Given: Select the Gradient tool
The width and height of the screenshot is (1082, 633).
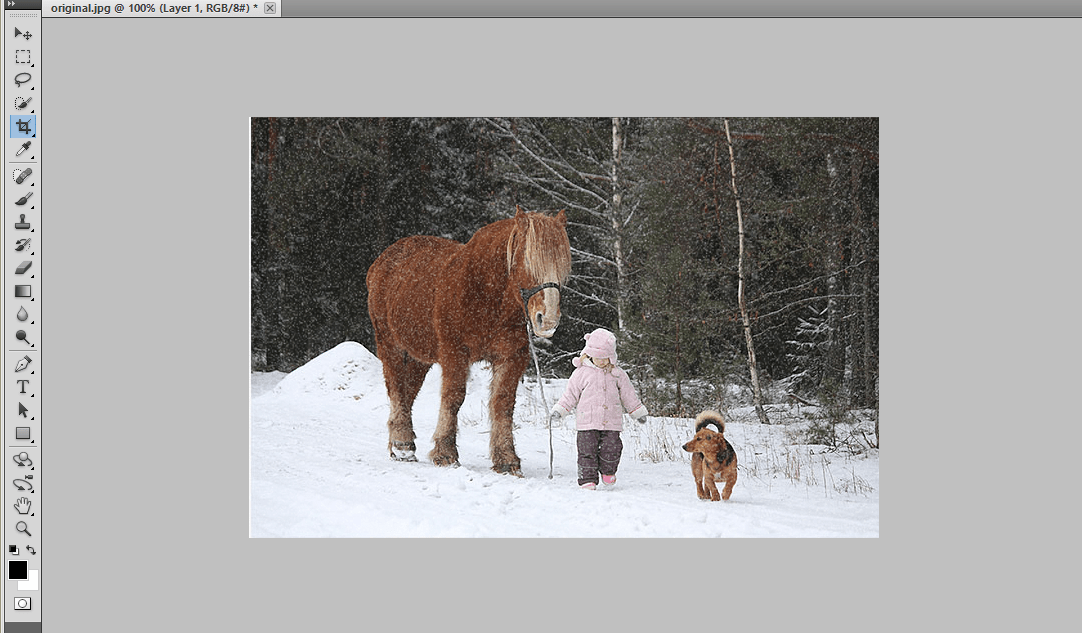Looking at the screenshot, I should tap(23, 291).
